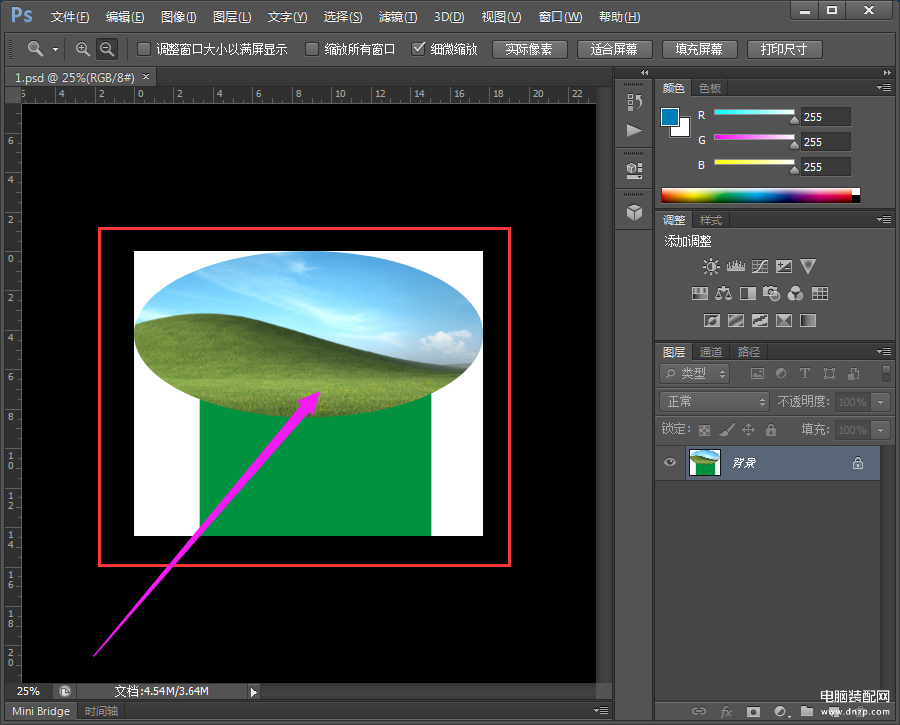
Task: Click the Fit Screen button
Action: pyautogui.click(x=614, y=49)
